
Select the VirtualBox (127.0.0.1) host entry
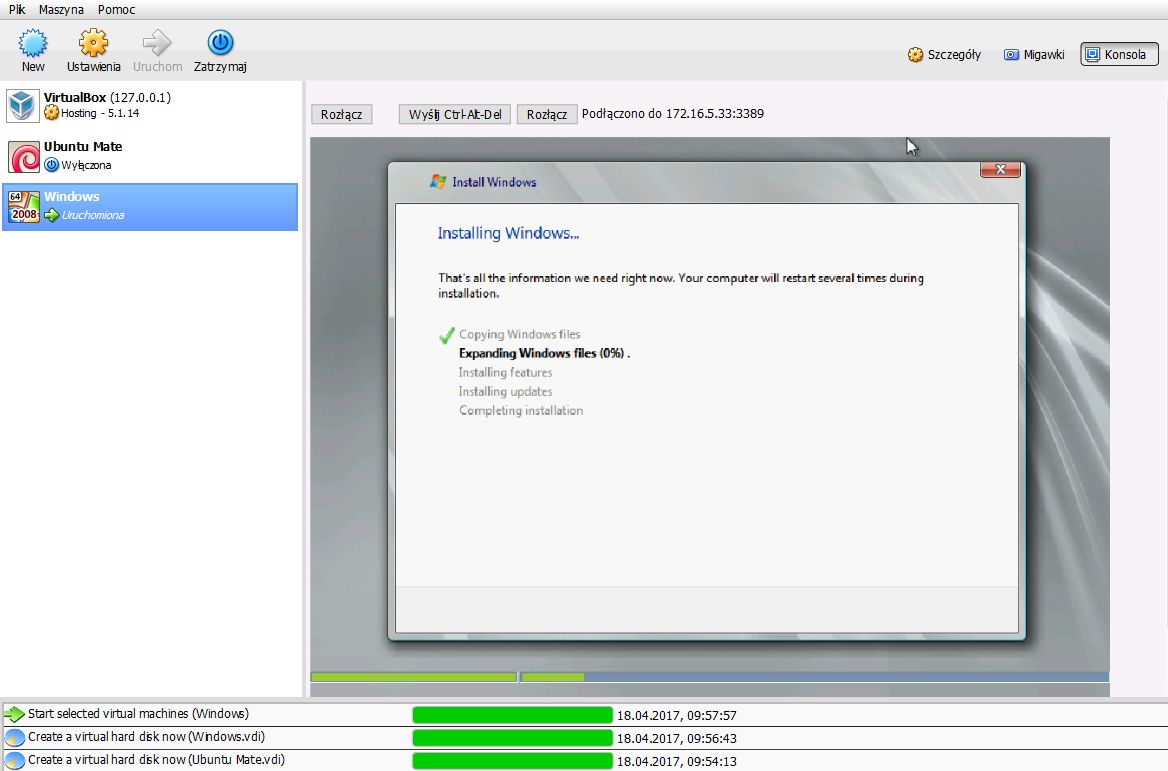pyautogui.click(x=150, y=105)
